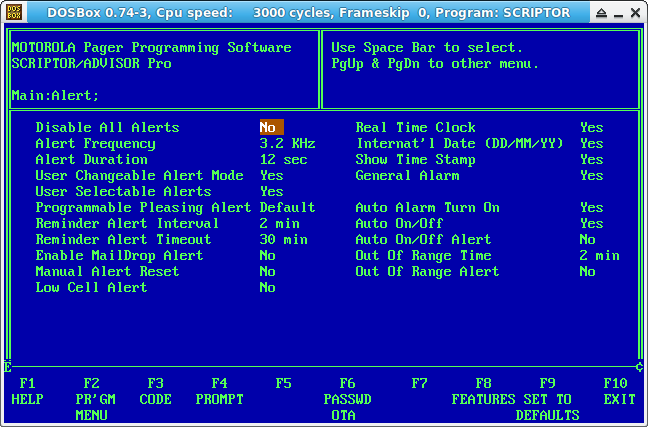Toggle User Selectable Alerts value Yes
Image resolution: width=648 pixels, height=427 pixels.
(x=272, y=191)
